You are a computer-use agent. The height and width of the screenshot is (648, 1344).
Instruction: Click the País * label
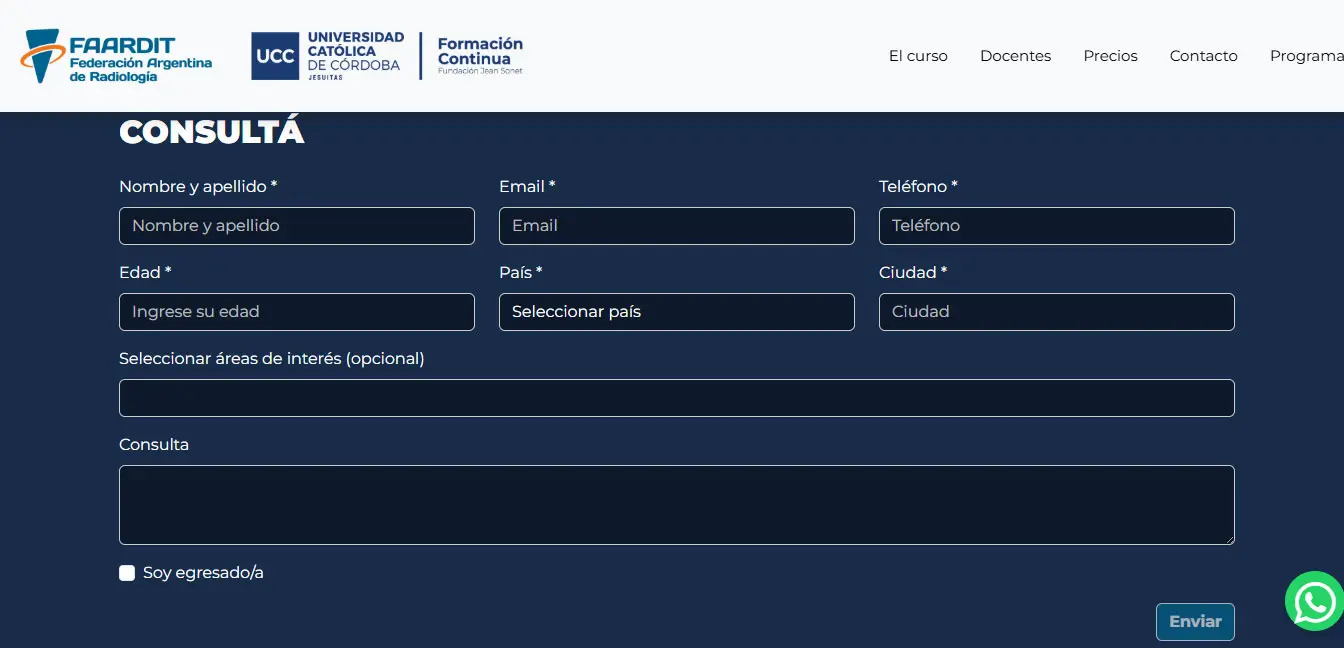(x=521, y=273)
